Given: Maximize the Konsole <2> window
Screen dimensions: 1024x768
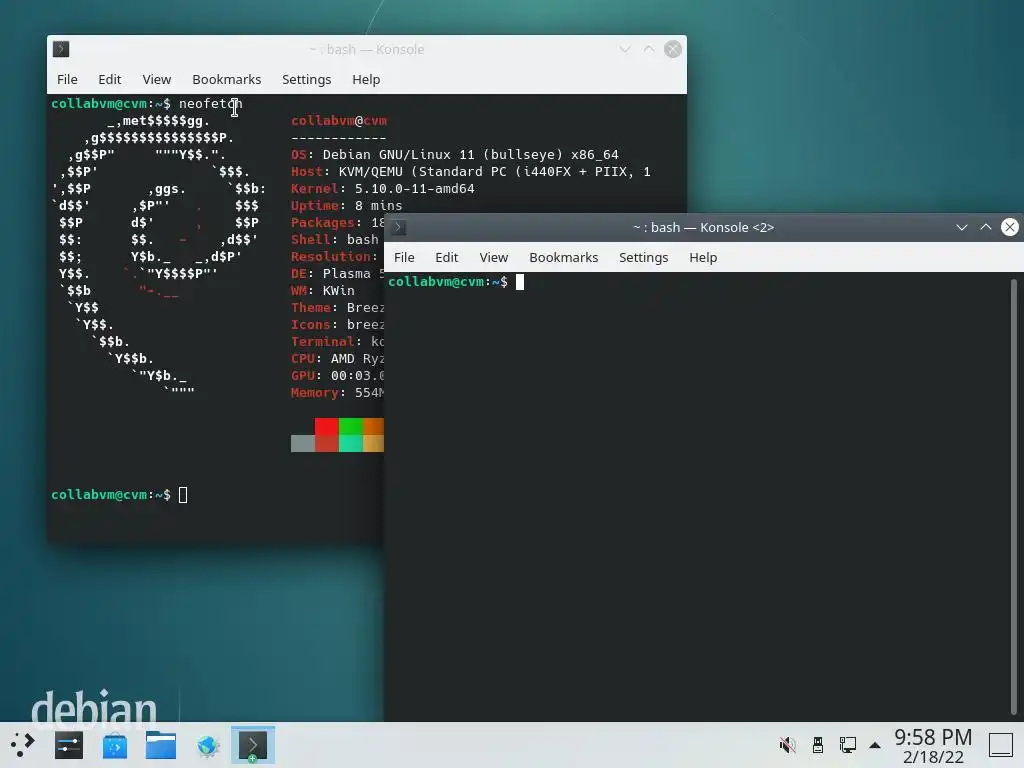Looking at the screenshot, I should [985, 227].
